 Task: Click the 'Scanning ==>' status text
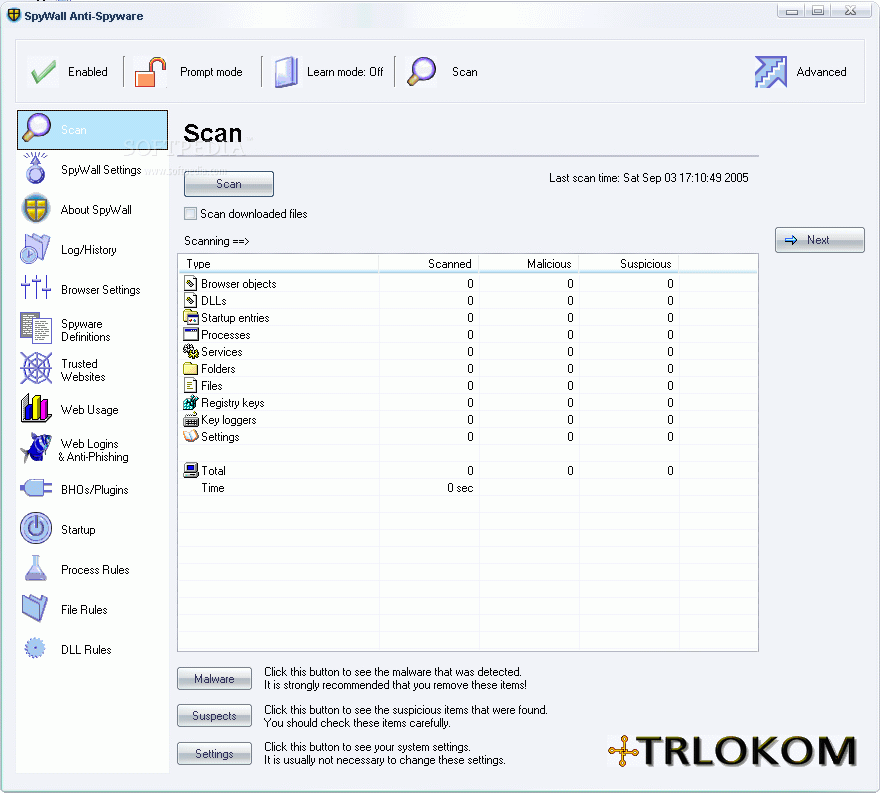[x=217, y=241]
